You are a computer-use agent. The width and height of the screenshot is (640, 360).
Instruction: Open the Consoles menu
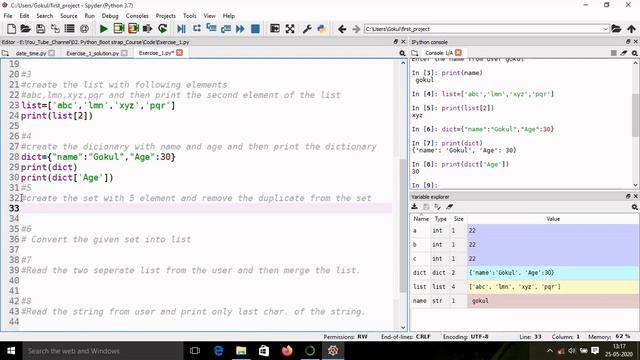click(137, 16)
